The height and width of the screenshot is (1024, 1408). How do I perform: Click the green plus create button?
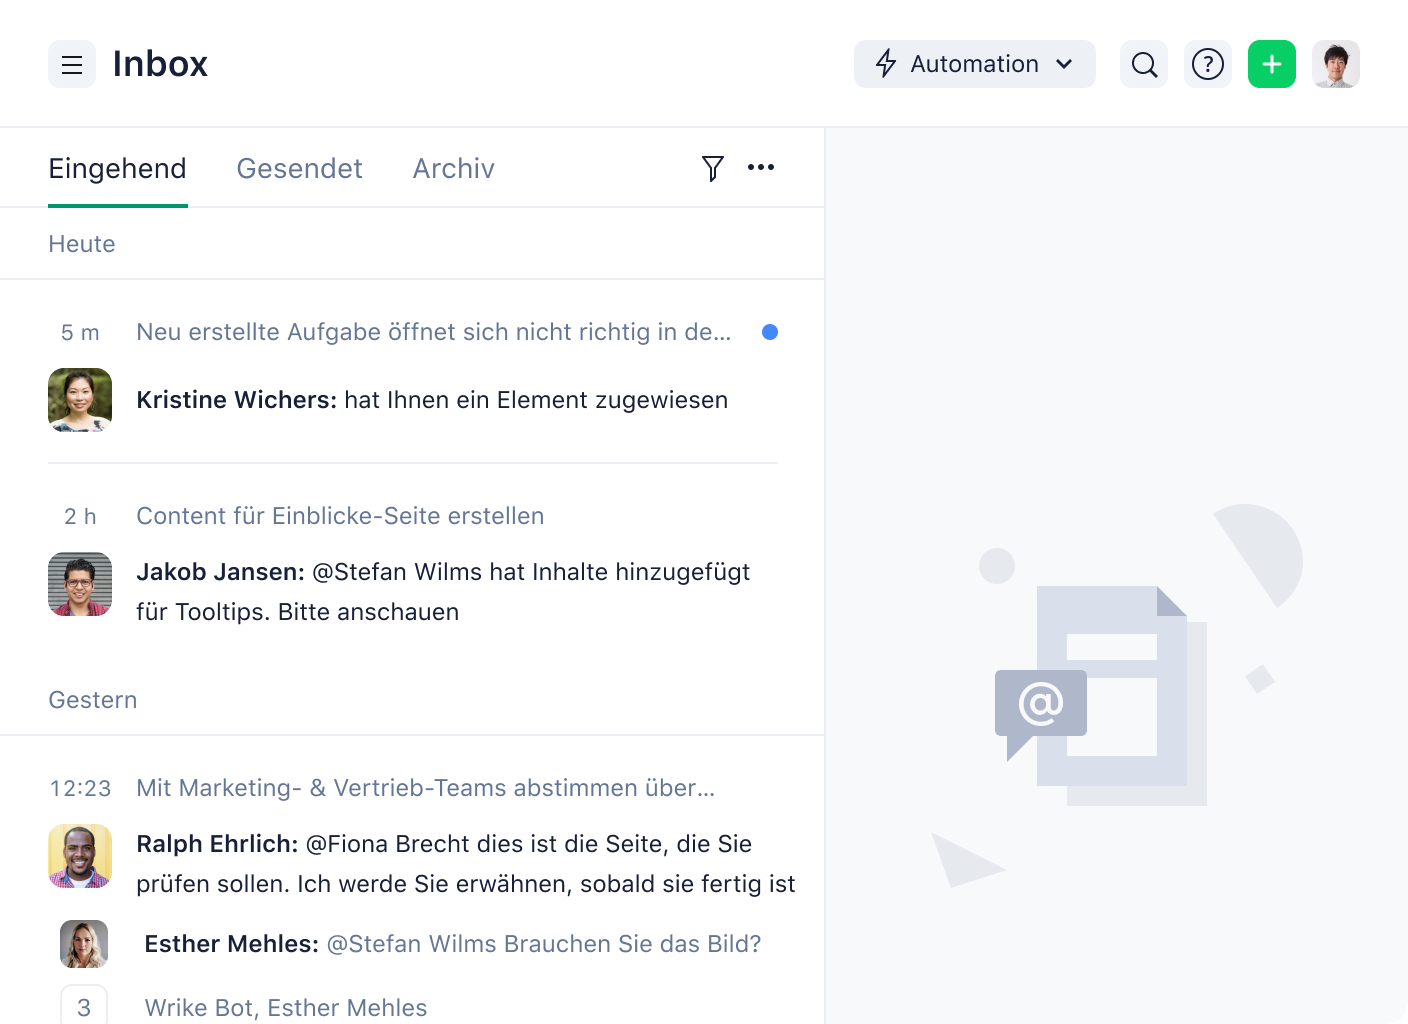1272,64
